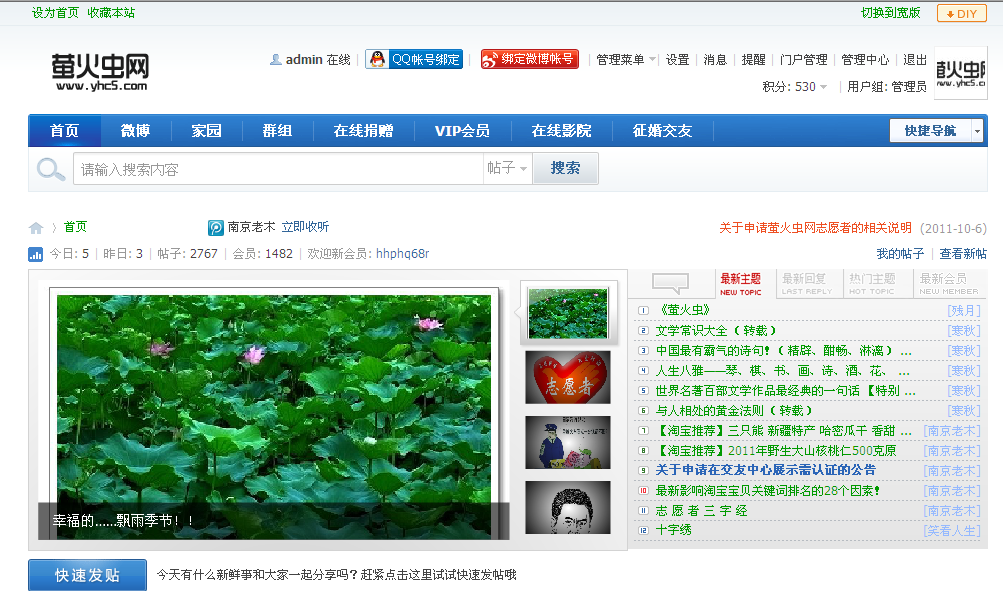Open the 管理菜单 dropdown
Image resolution: width=1003 pixels, height=591 pixels.
[626, 59]
